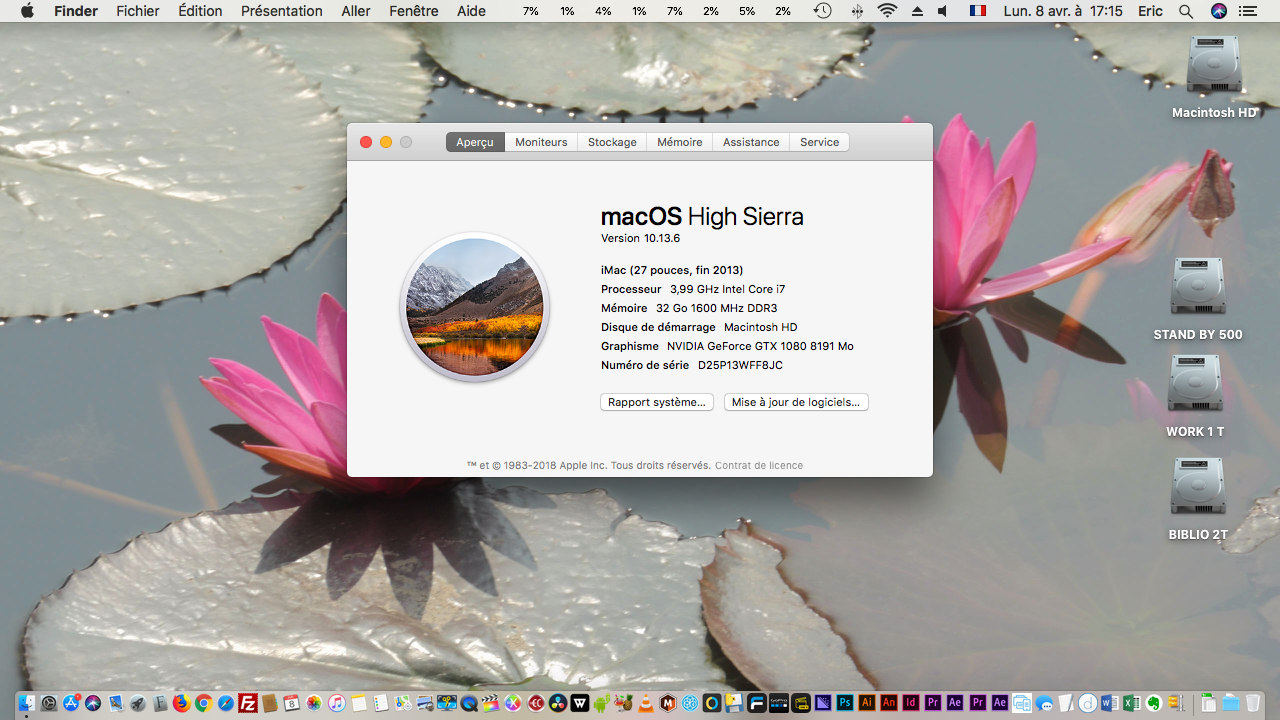The image size is (1280, 720).
Task: Click the iMac (27 pouces, fin 2013) text
Action: (672, 270)
